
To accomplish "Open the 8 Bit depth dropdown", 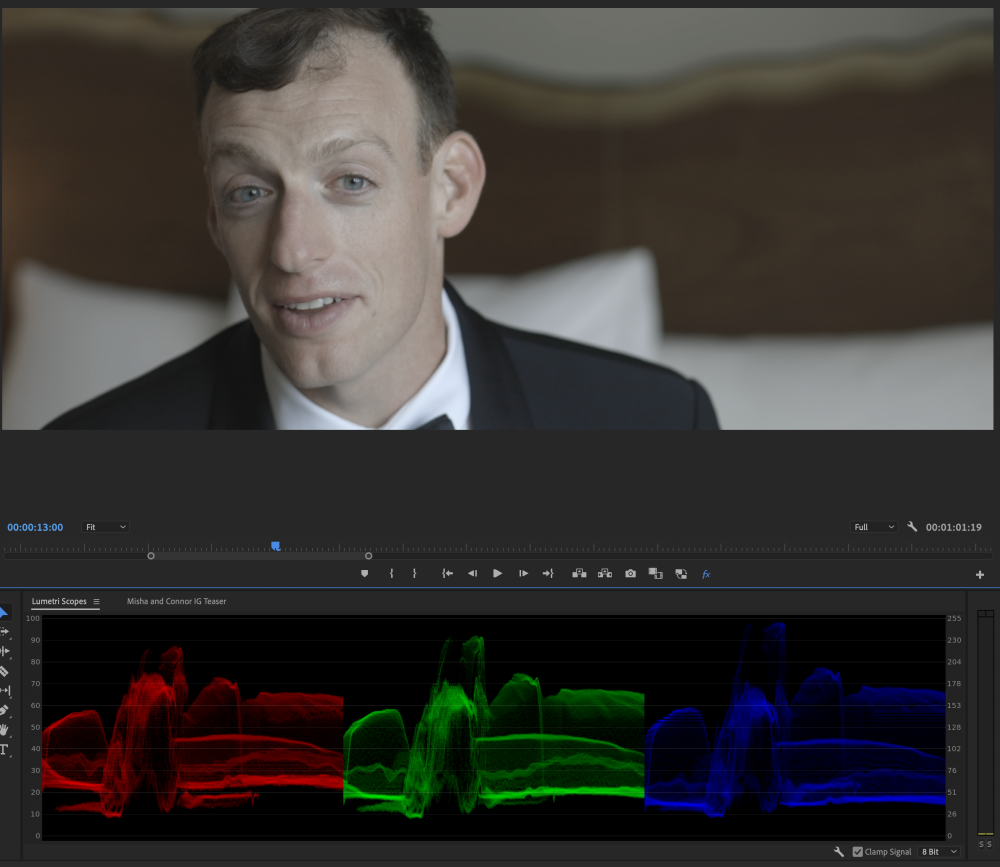I will tap(939, 852).
